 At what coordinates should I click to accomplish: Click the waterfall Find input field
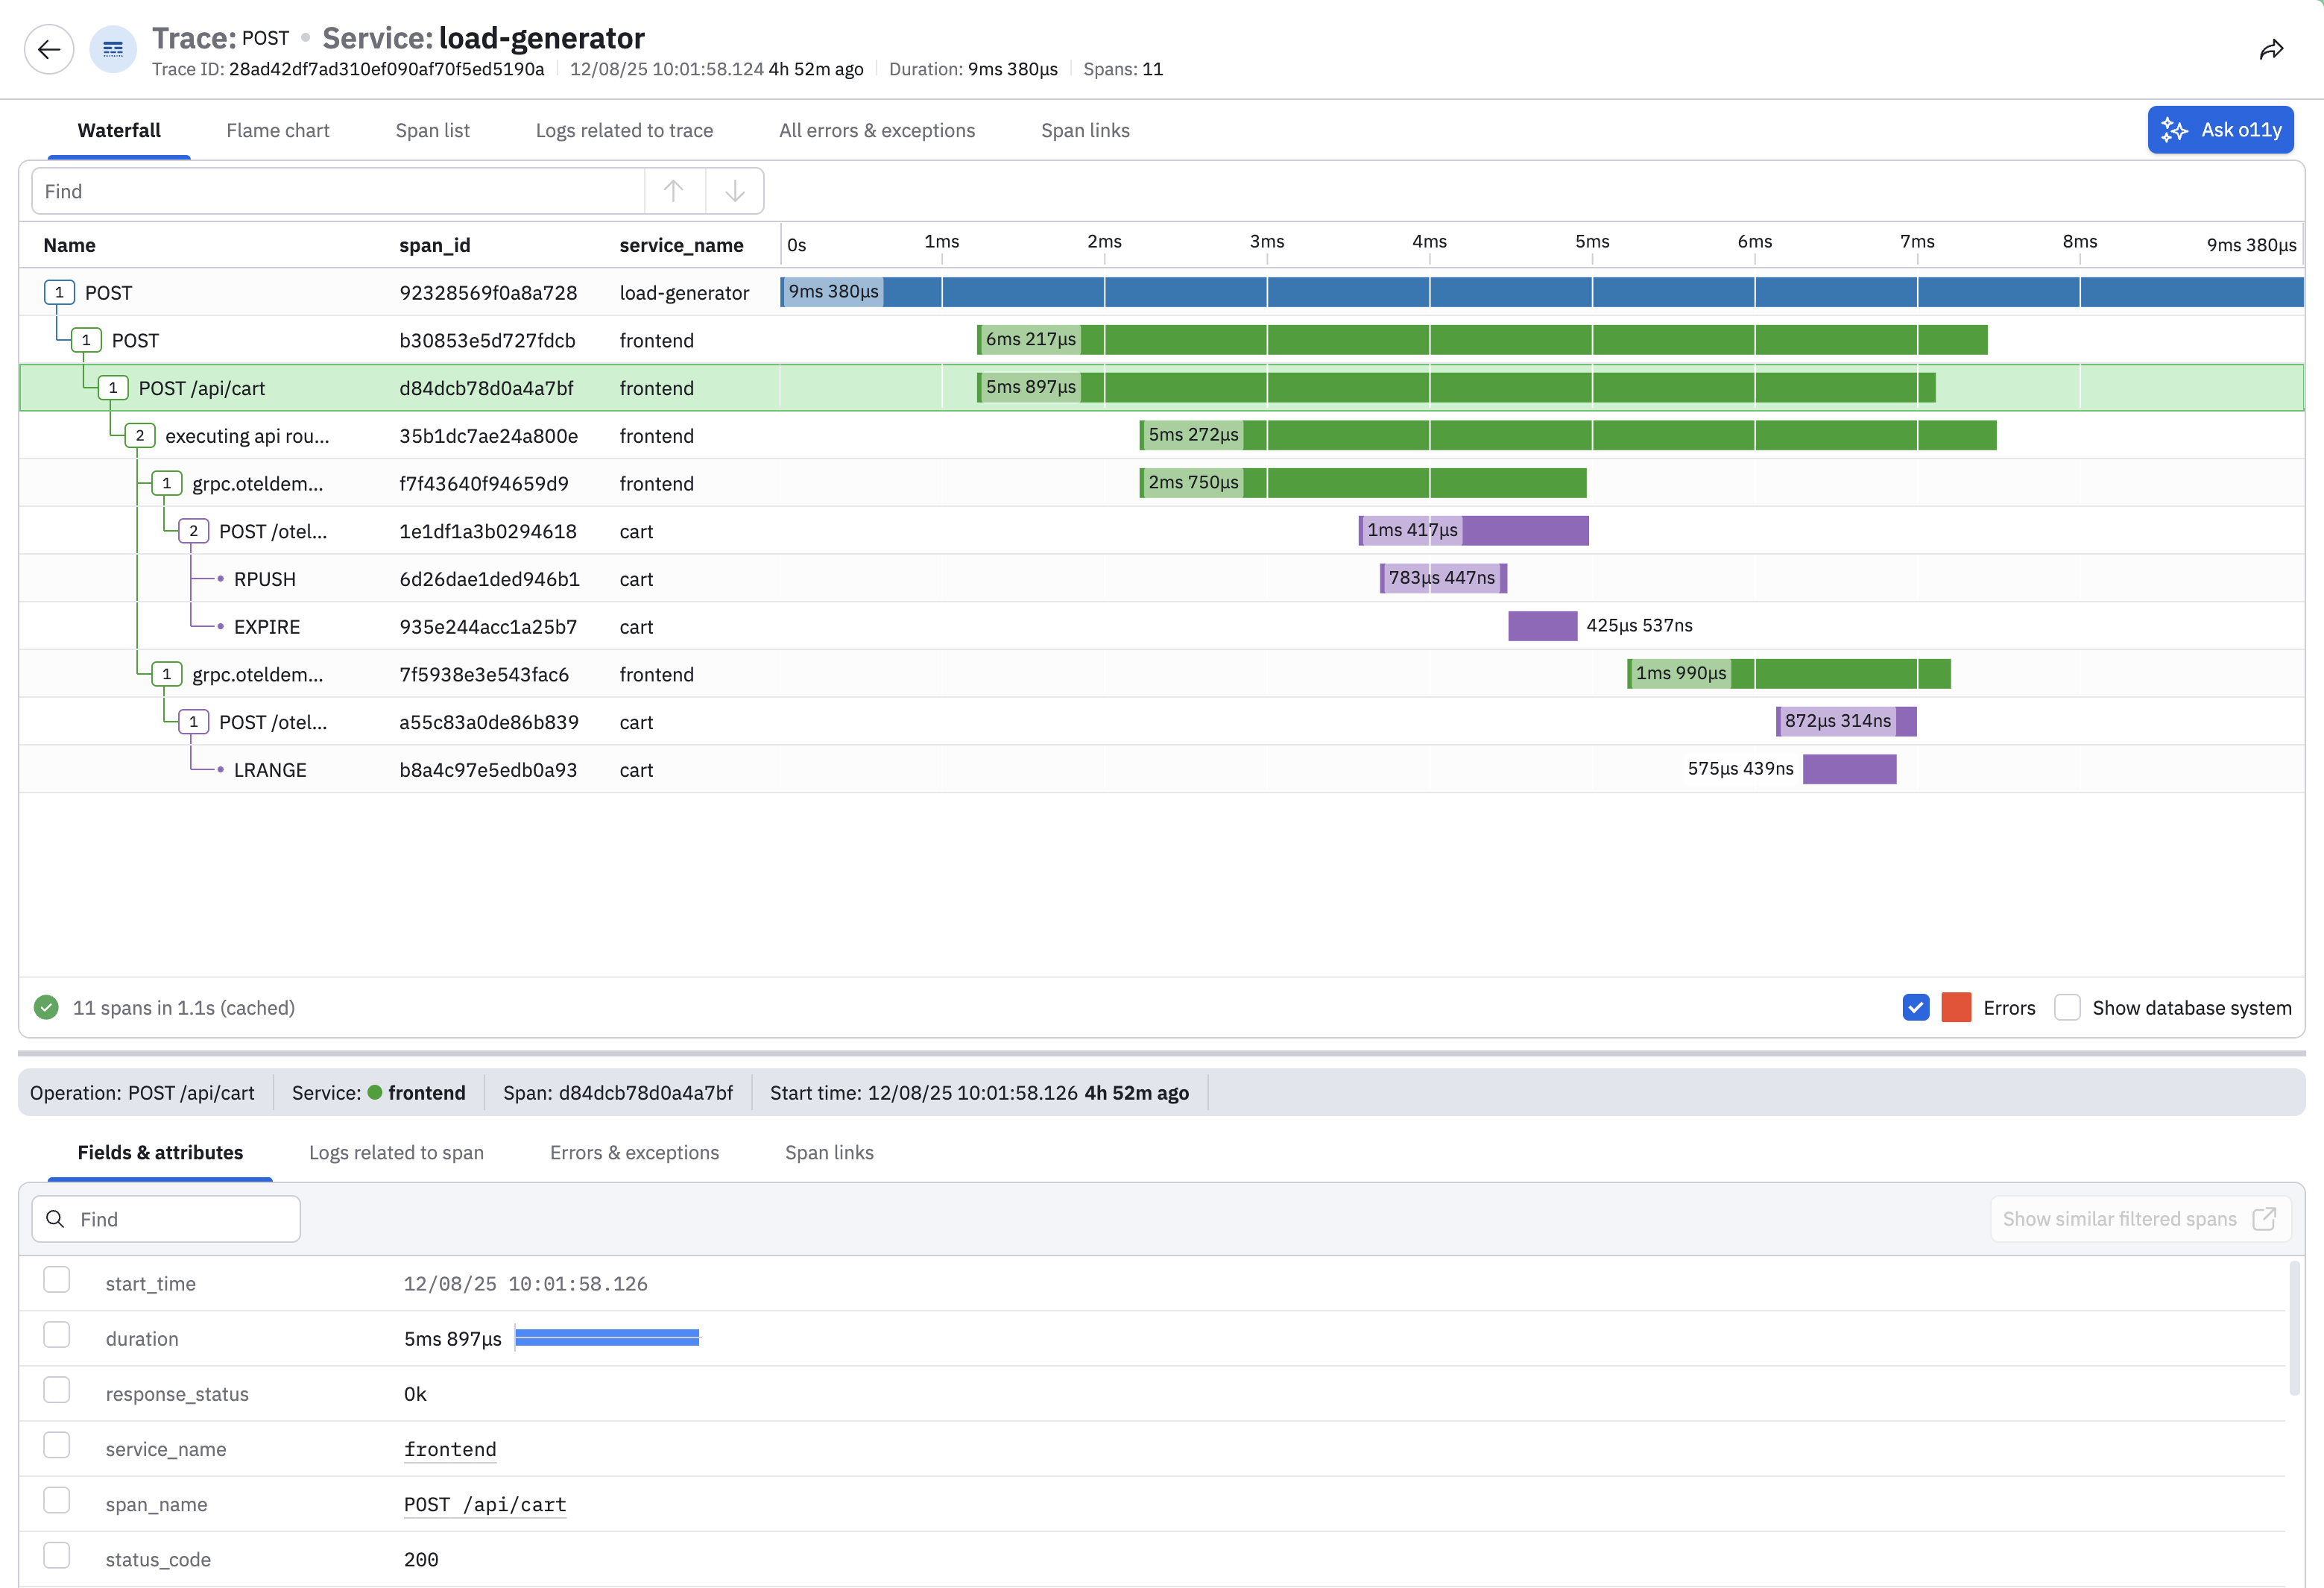338,191
